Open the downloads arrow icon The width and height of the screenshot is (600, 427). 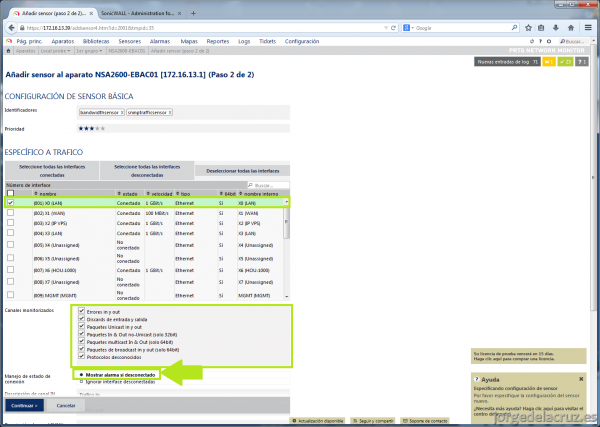point(556,28)
